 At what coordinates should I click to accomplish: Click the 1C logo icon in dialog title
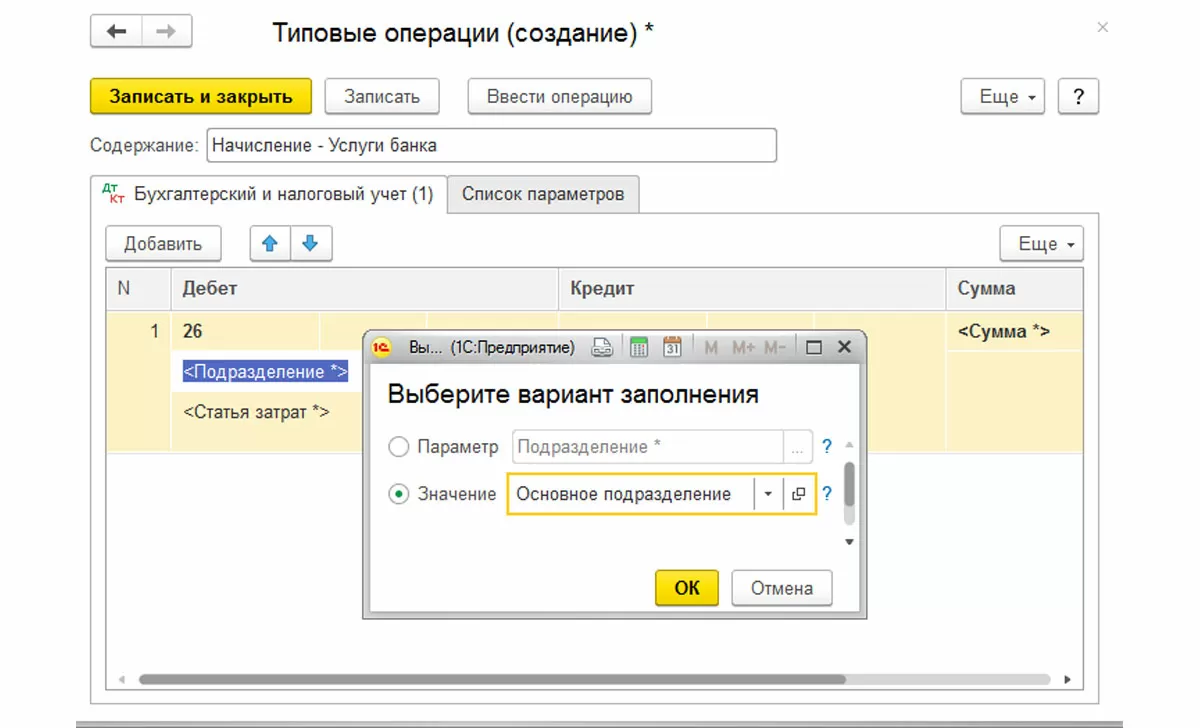[x=381, y=348]
